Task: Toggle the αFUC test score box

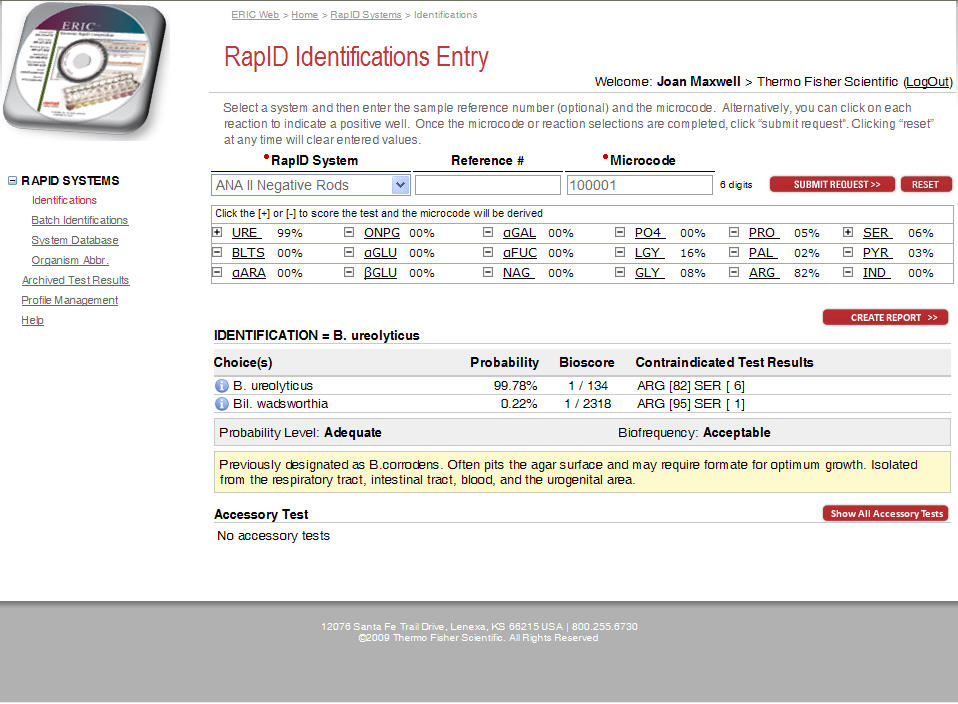Action: [x=488, y=252]
